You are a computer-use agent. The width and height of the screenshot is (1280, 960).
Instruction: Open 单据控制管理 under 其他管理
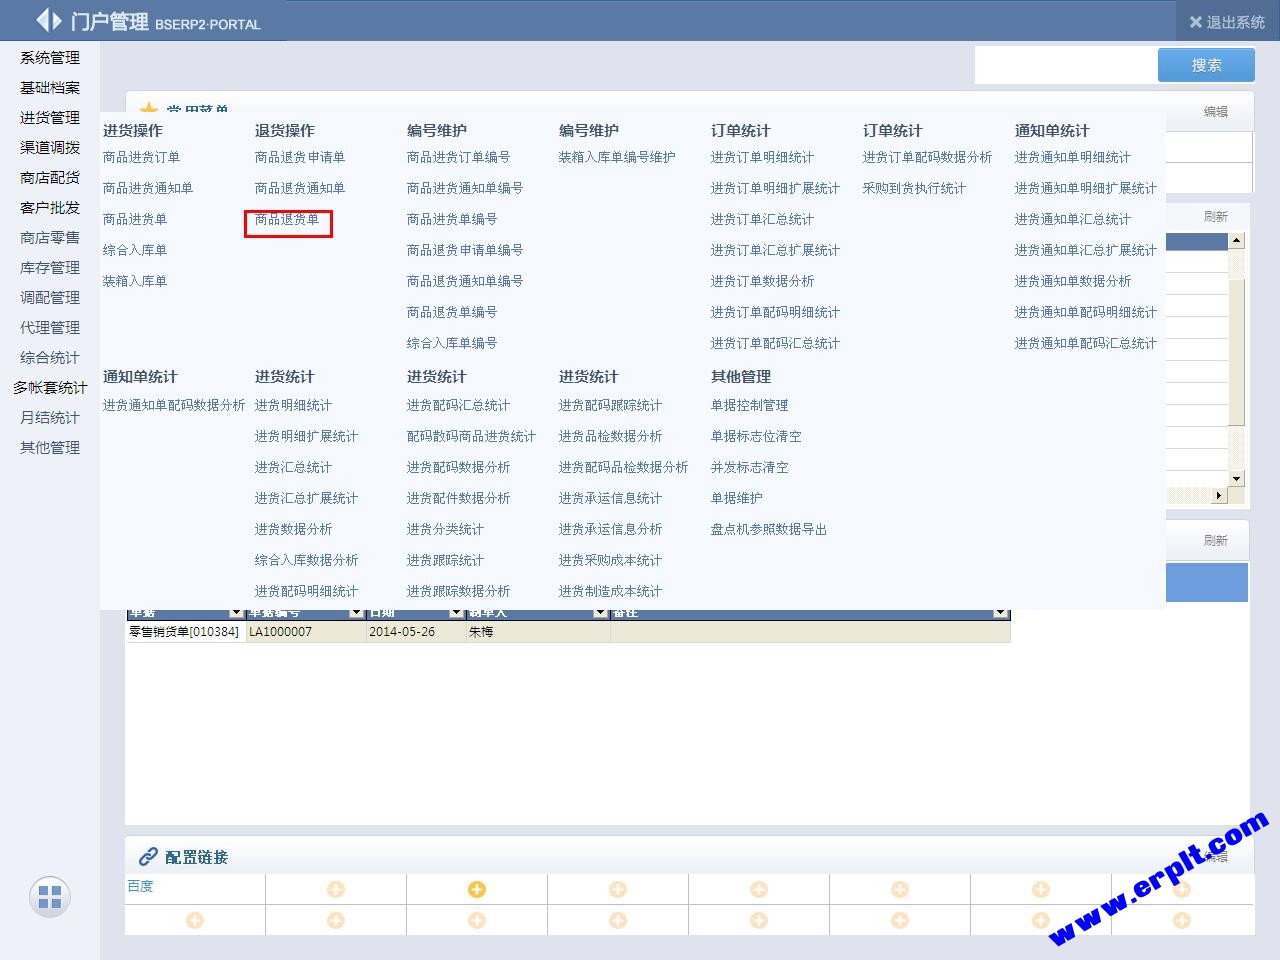click(749, 405)
